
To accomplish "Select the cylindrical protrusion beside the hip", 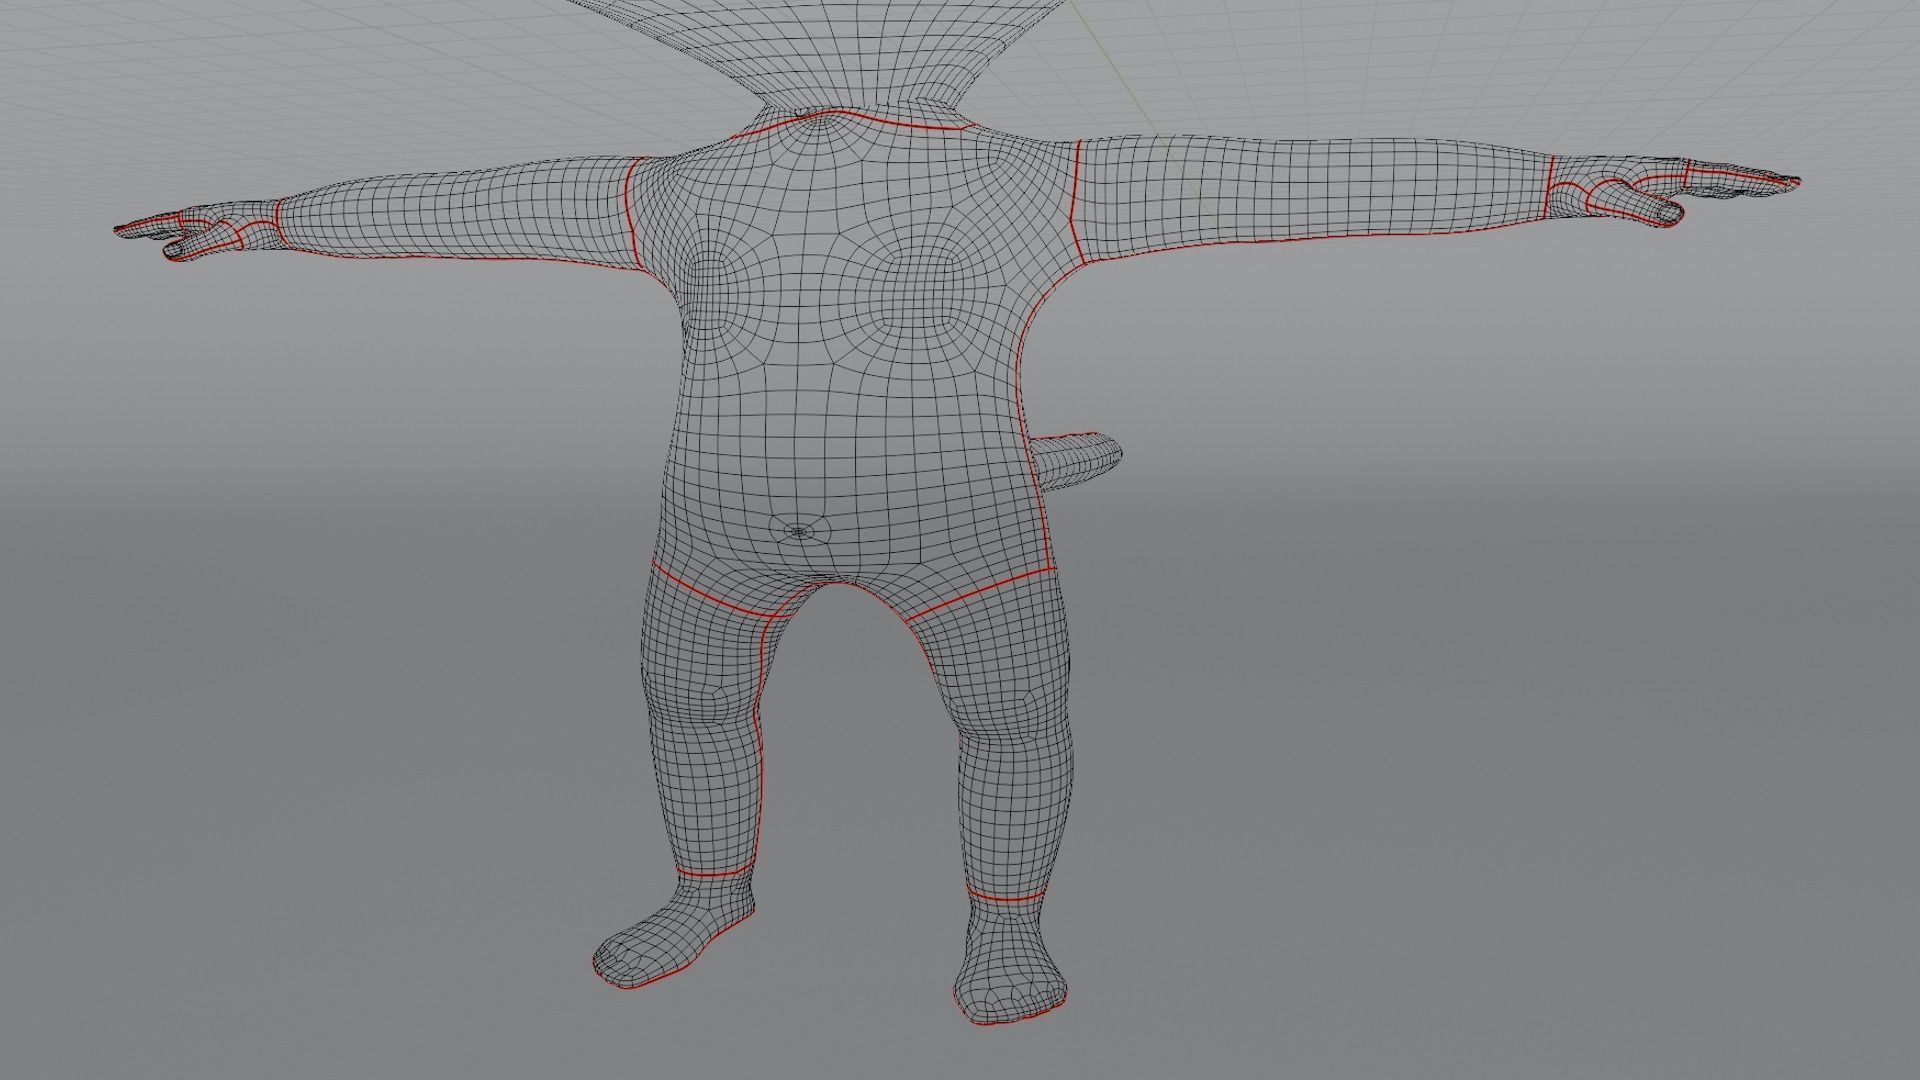I will pyautogui.click(x=1080, y=458).
